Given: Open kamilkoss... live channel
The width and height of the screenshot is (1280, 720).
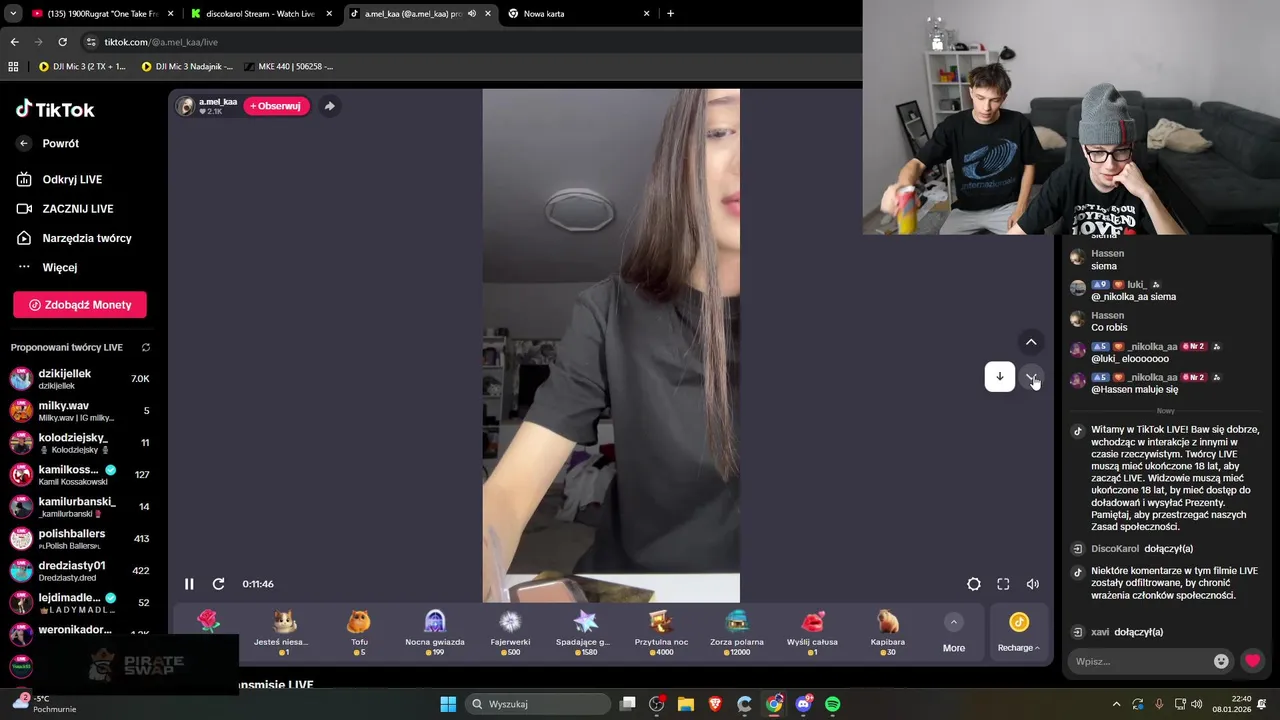Looking at the screenshot, I should point(80,475).
